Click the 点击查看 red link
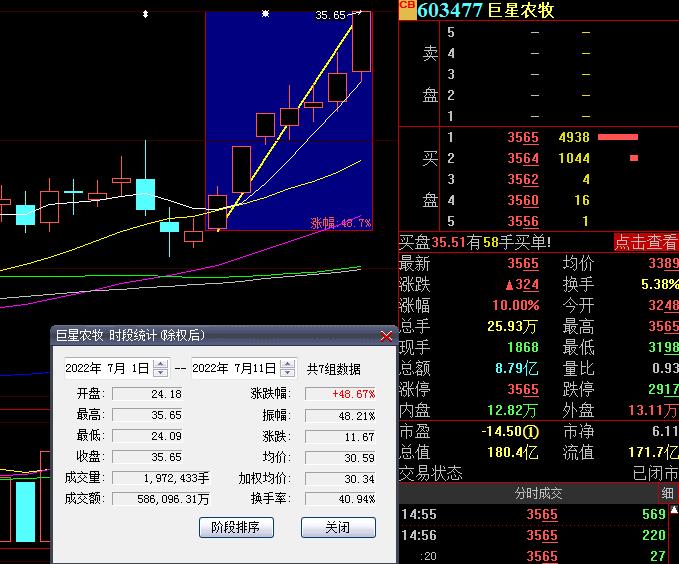The image size is (679, 564). 645,242
